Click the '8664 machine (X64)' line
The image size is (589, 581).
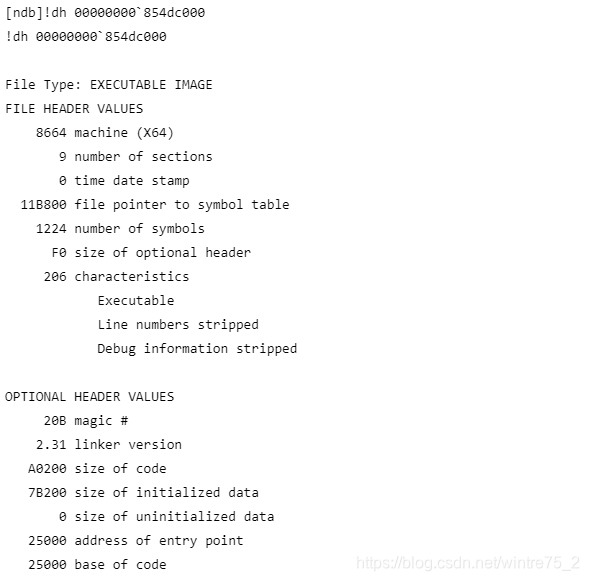click(x=104, y=133)
